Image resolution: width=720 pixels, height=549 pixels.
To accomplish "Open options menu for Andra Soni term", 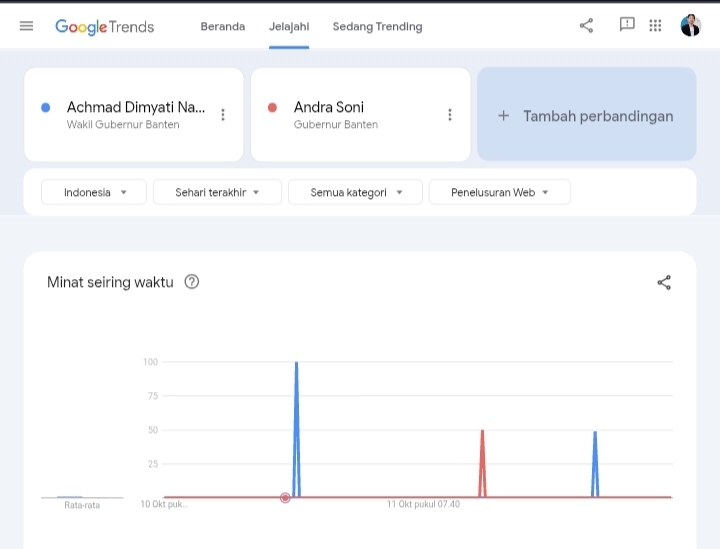I will (x=450, y=115).
